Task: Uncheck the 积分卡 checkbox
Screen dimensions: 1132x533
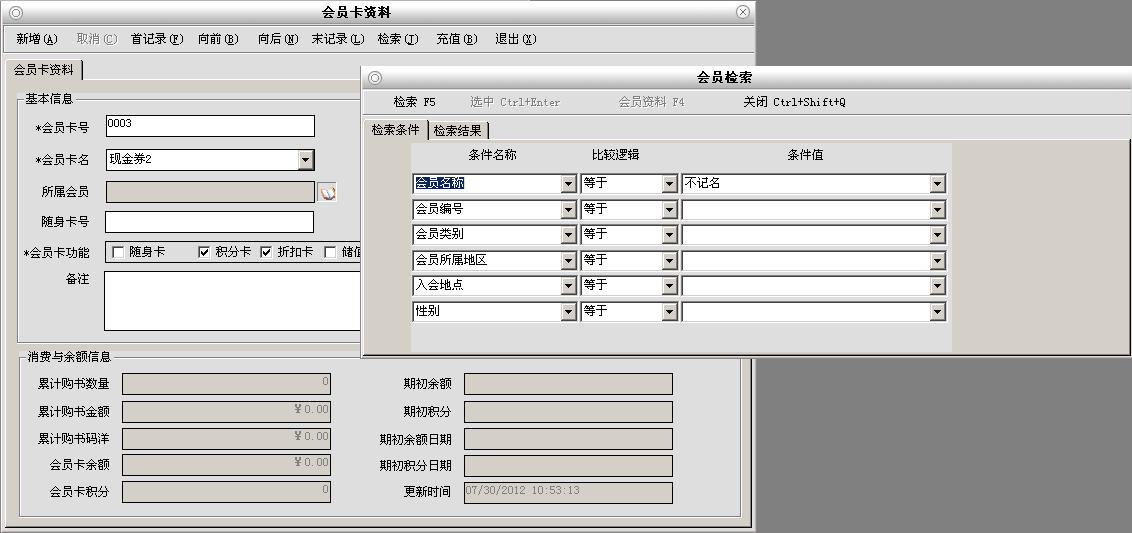Action: [x=204, y=252]
